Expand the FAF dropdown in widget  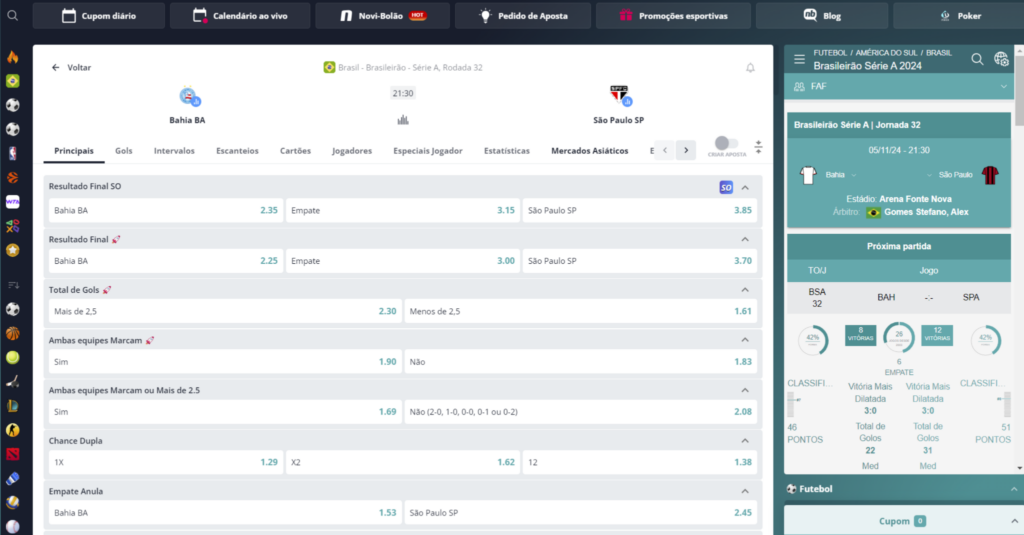(x=1004, y=86)
